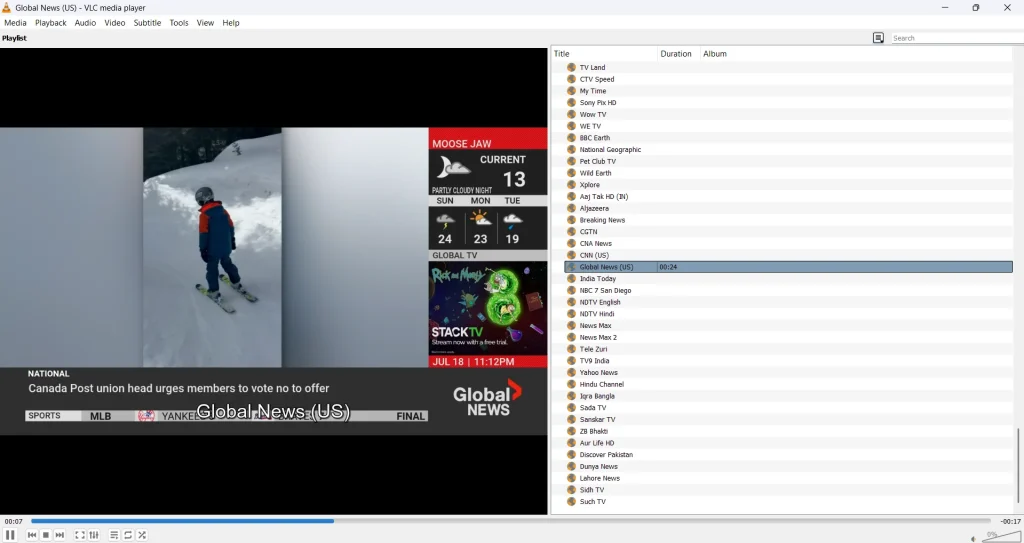Screen dimensions: 1024x543
Task: Skip to next media in playlist
Action: pos(59,535)
